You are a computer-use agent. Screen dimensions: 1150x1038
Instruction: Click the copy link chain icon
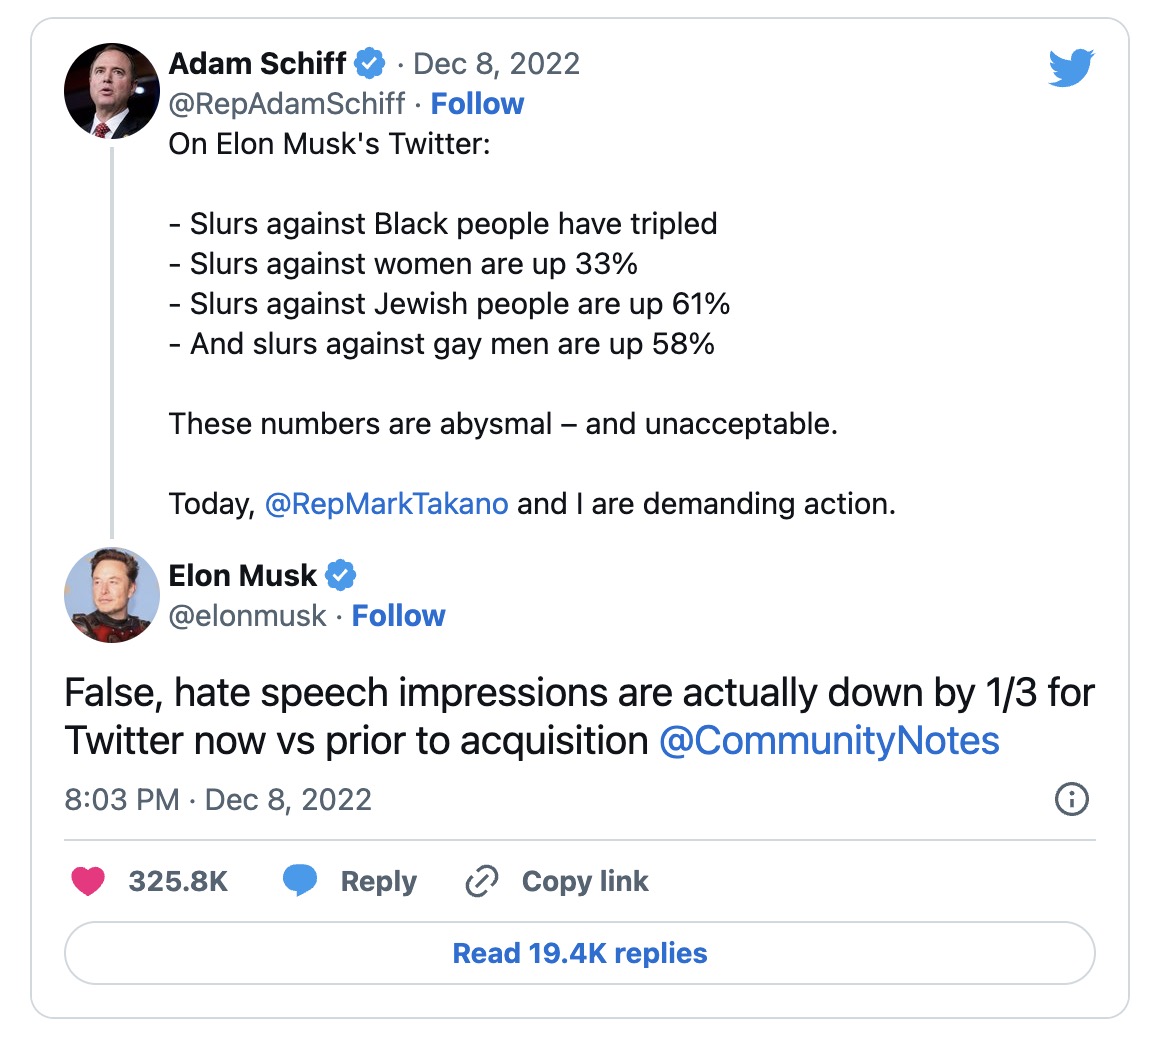482,881
